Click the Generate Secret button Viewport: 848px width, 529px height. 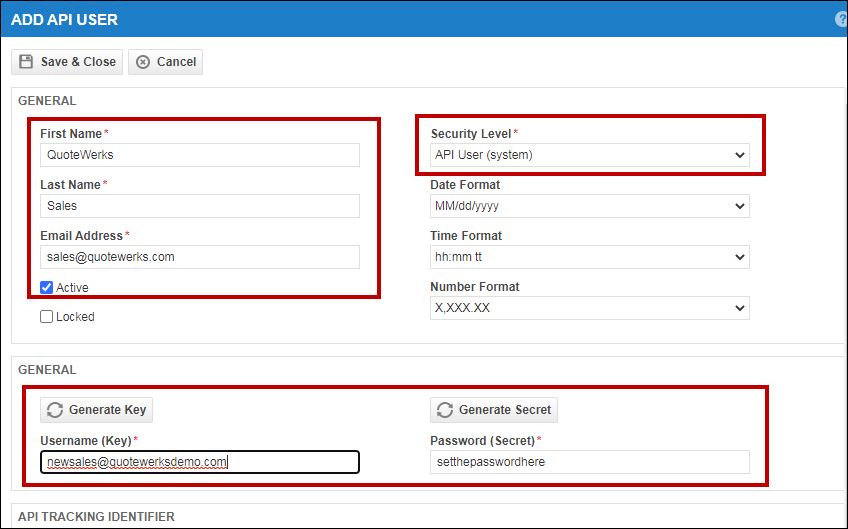pyautogui.click(x=494, y=410)
